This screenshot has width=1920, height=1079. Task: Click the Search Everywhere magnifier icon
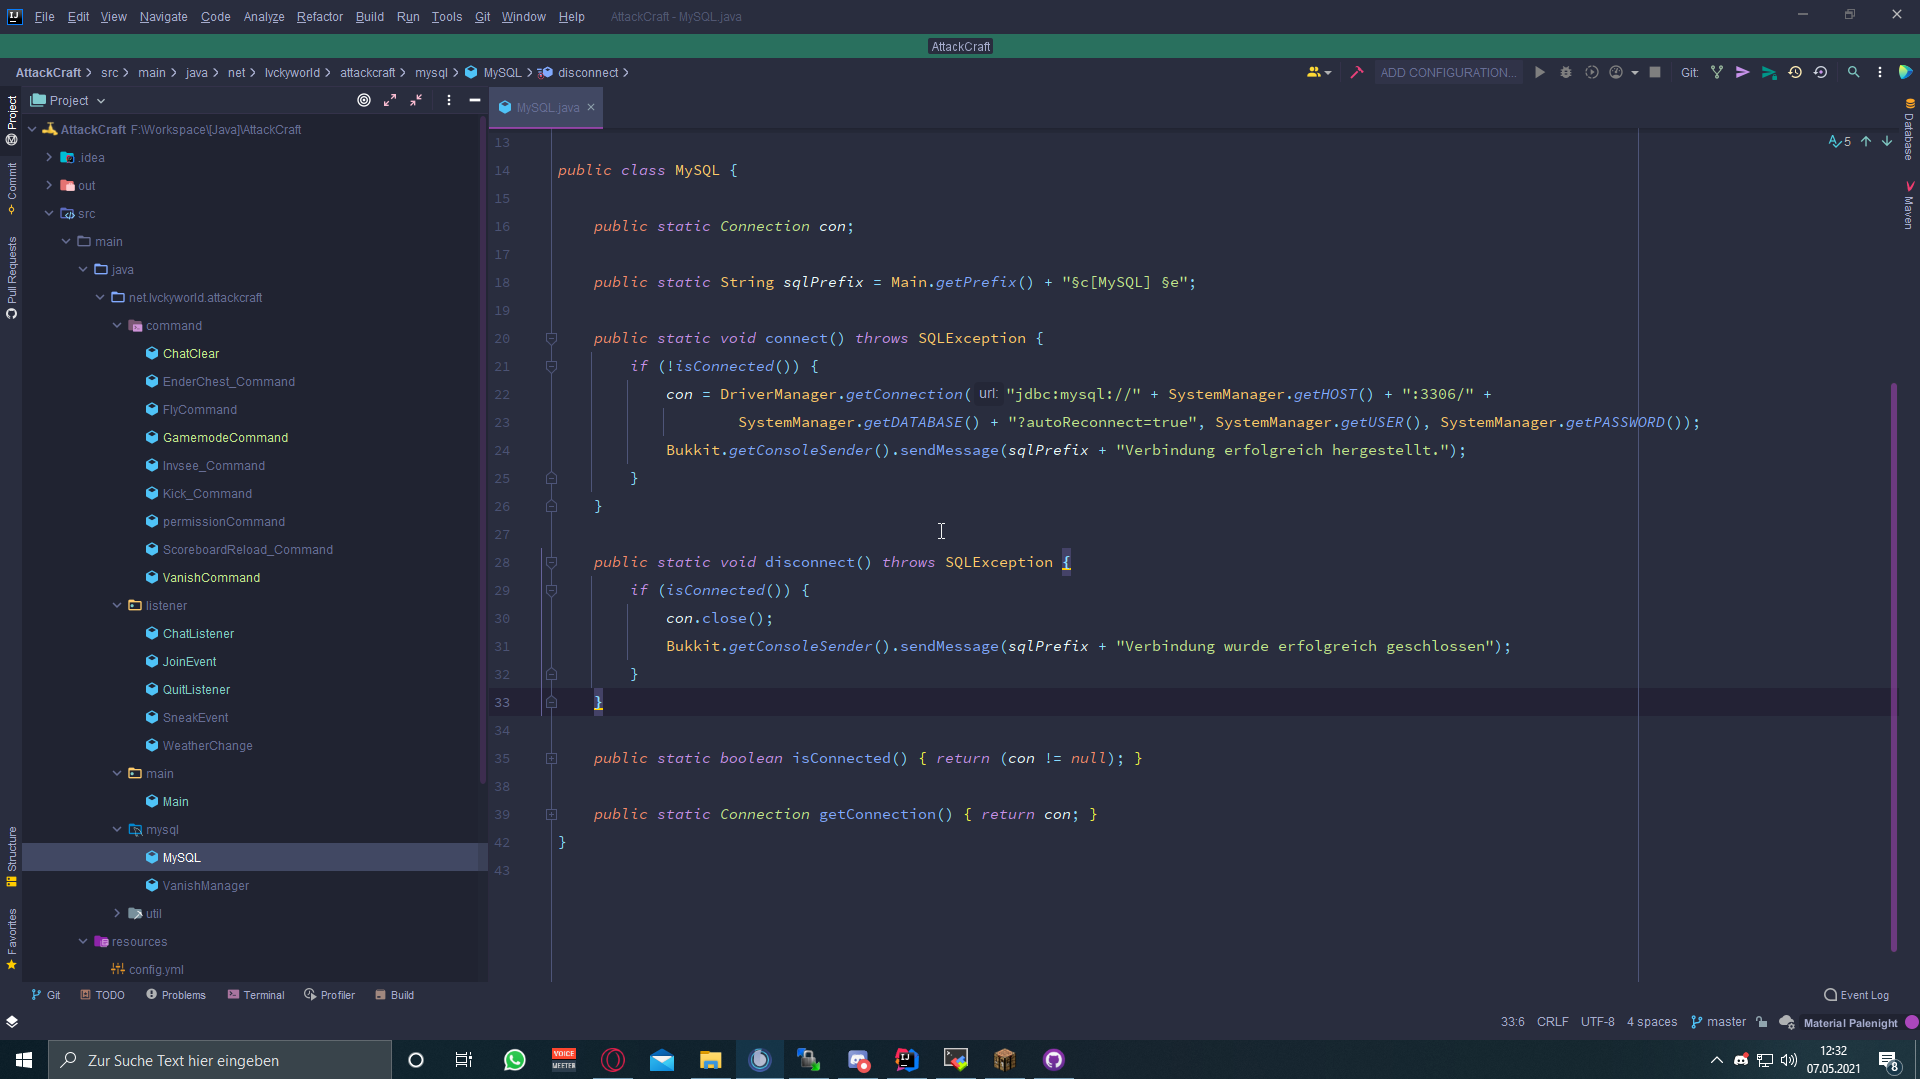[1853, 72]
